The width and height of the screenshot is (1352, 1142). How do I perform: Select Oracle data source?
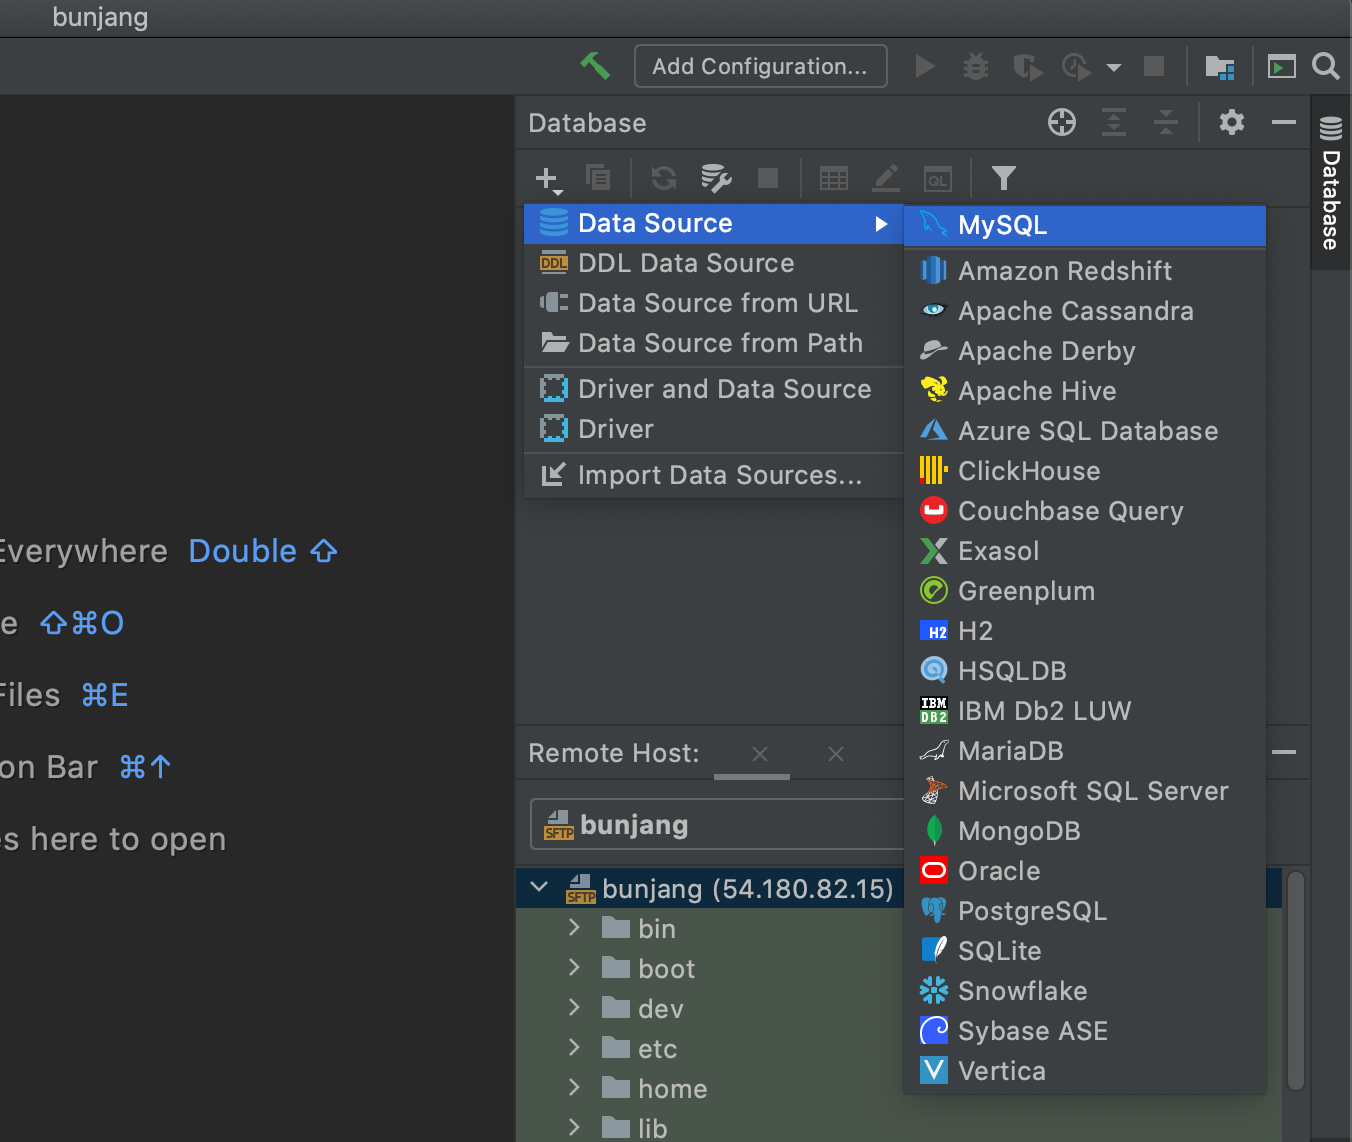click(1085, 871)
